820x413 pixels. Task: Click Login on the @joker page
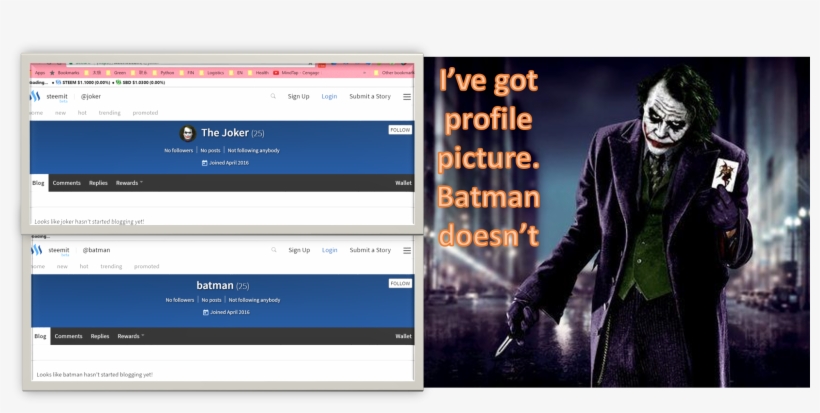(x=329, y=96)
